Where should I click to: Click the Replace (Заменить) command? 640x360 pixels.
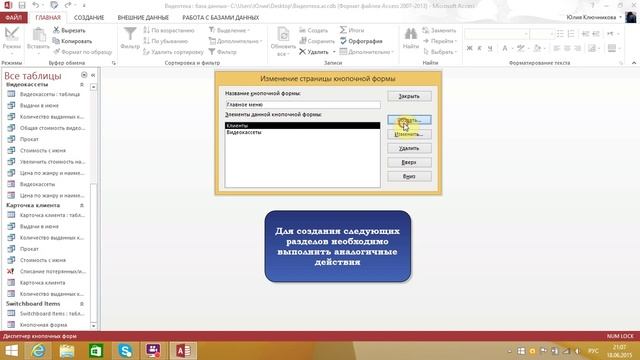(x=439, y=30)
